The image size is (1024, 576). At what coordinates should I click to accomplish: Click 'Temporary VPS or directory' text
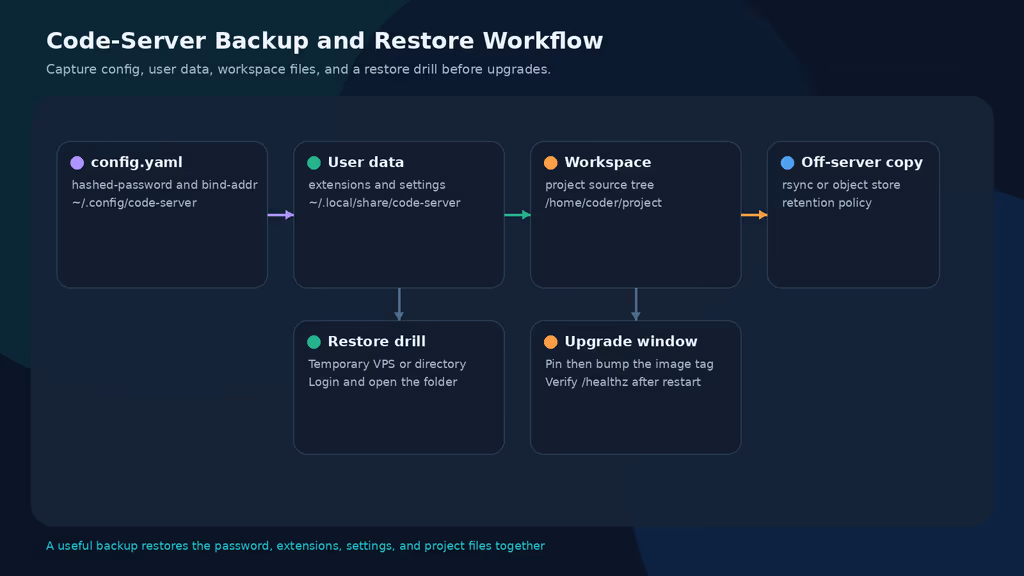tap(387, 364)
